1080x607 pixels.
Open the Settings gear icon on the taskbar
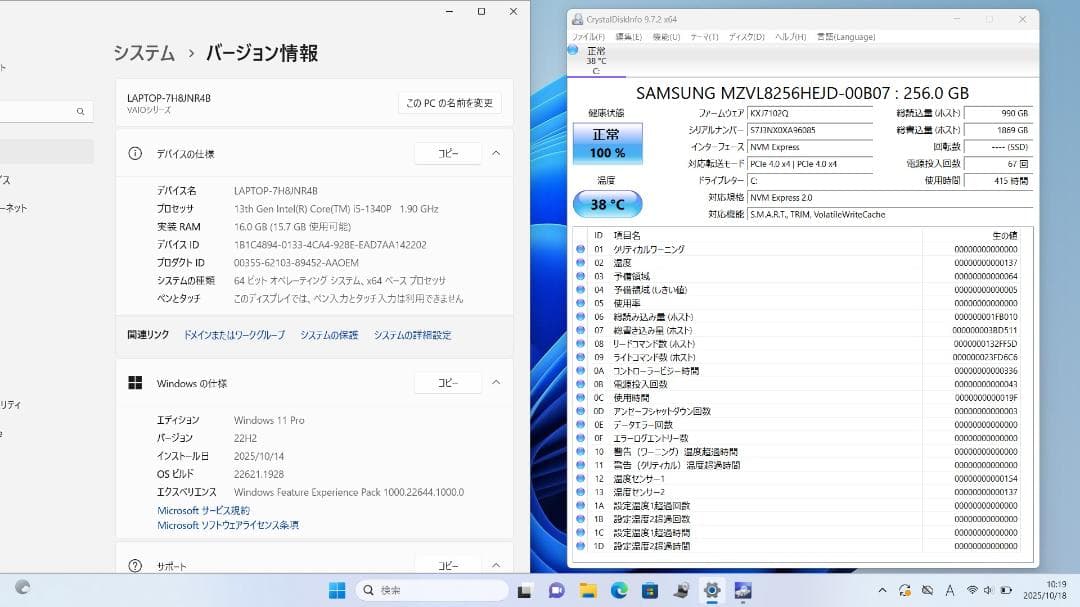(712, 590)
